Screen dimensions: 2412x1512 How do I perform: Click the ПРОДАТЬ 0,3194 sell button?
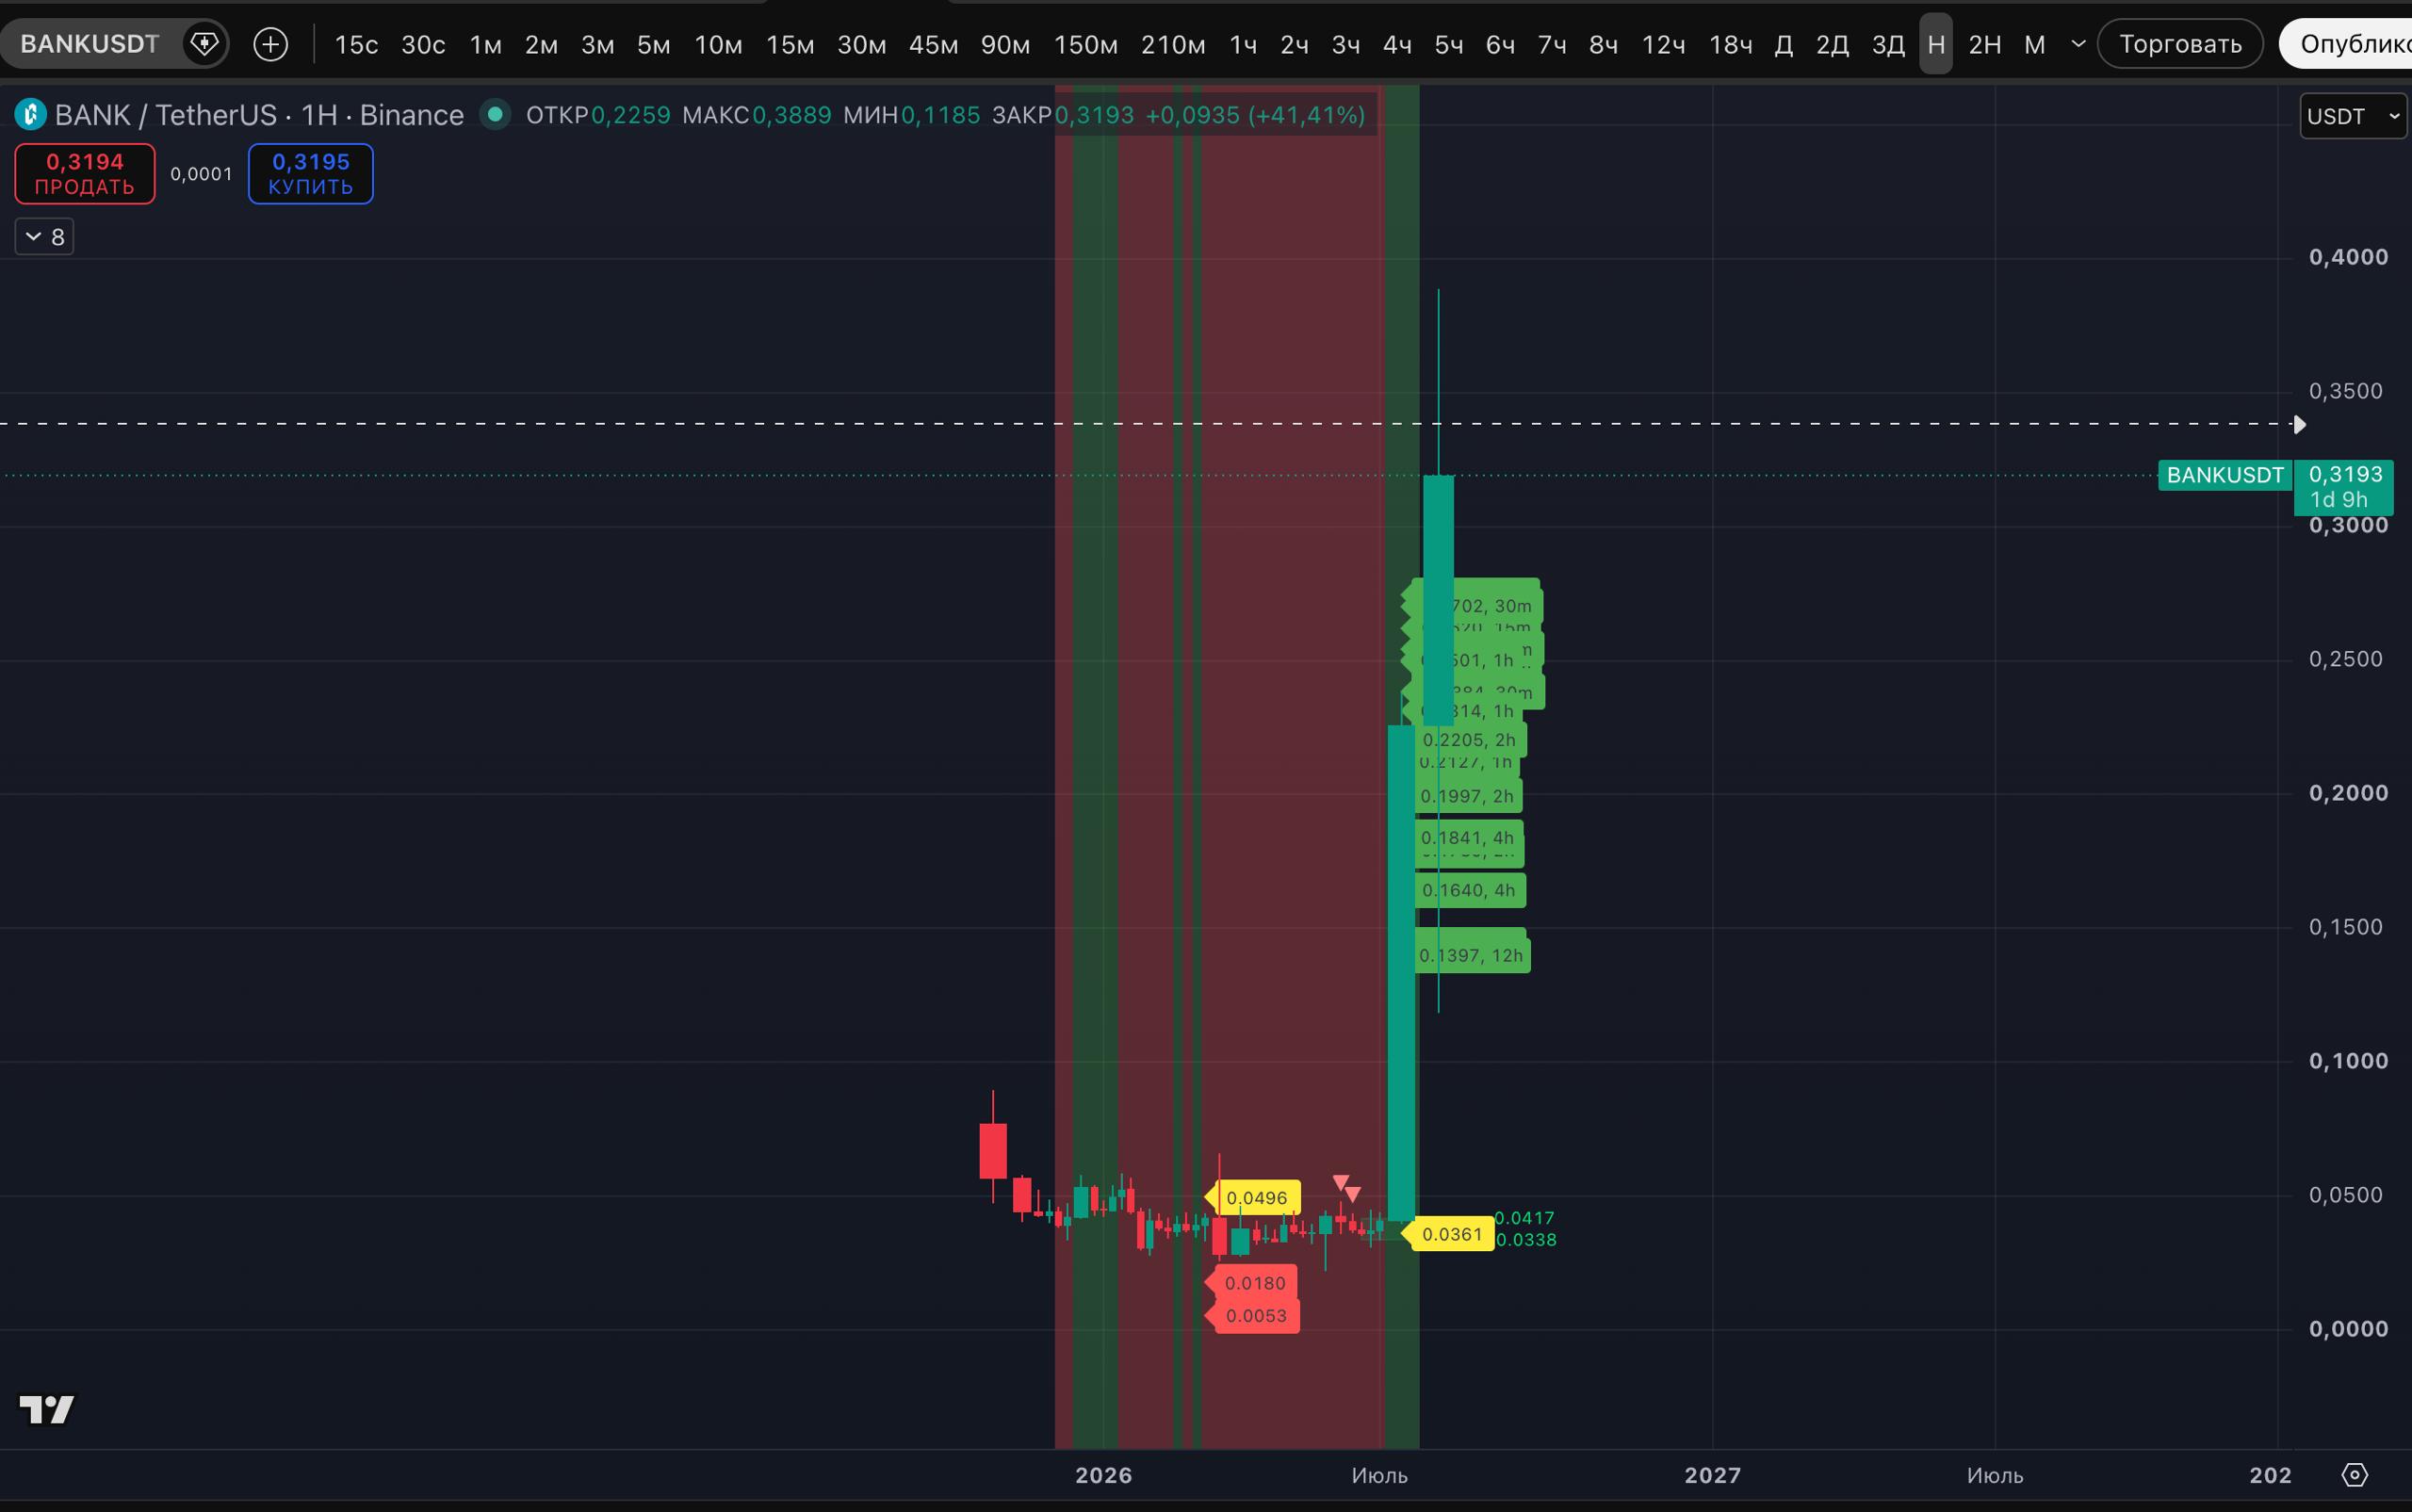(x=85, y=174)
